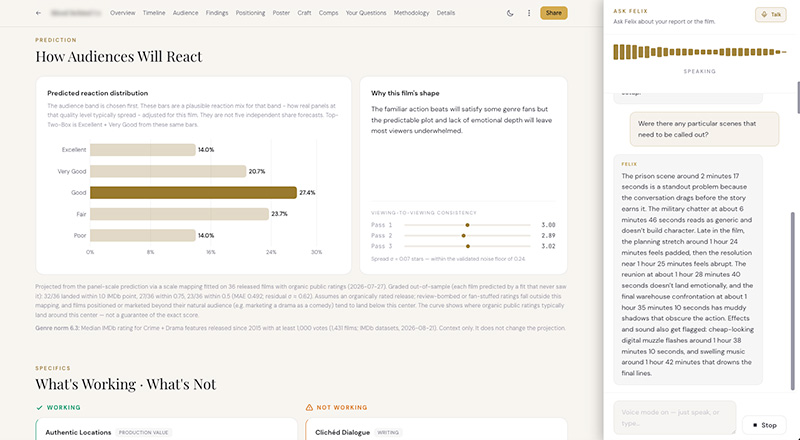Click the voice mode text input field

(675, 418)
